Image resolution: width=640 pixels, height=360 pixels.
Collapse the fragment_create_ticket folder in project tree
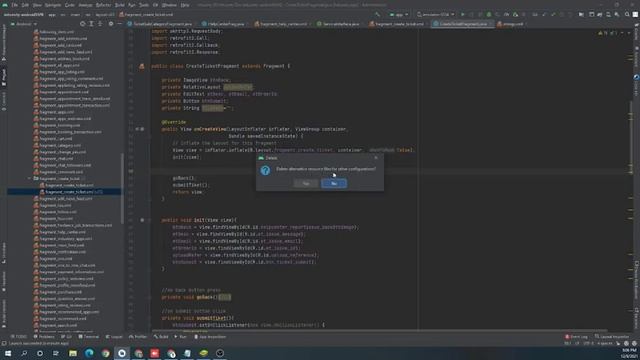[x=29, y=178]
